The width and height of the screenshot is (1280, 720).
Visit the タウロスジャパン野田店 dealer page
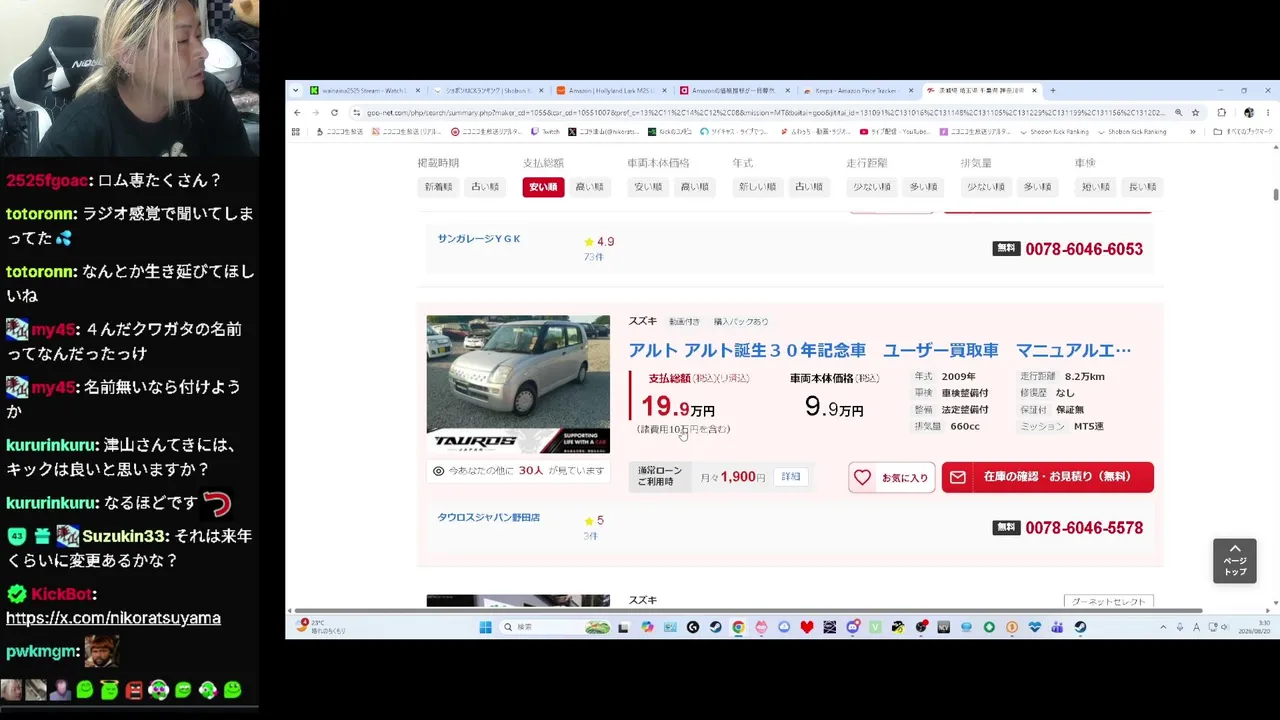[488, 518]
